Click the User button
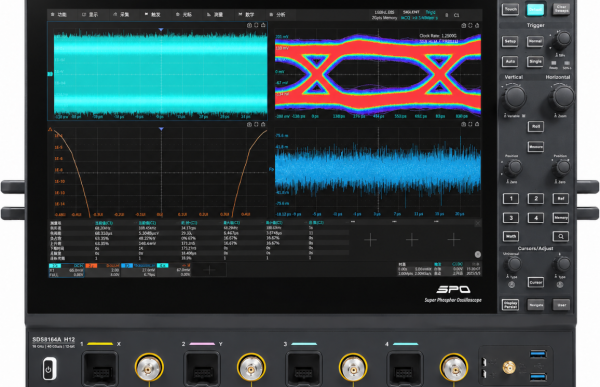The image size is (600, 387). 561,305
